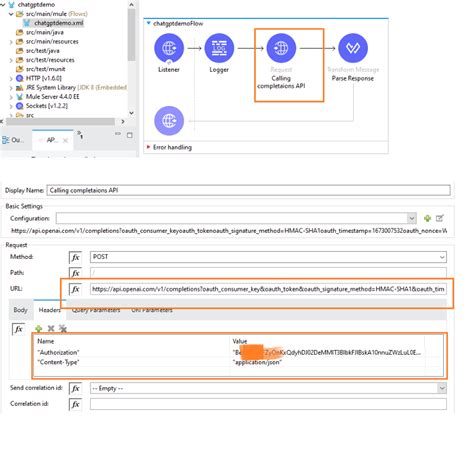Click the Name column header
This screenshot has width=474, height=462.
coord(45,341)
